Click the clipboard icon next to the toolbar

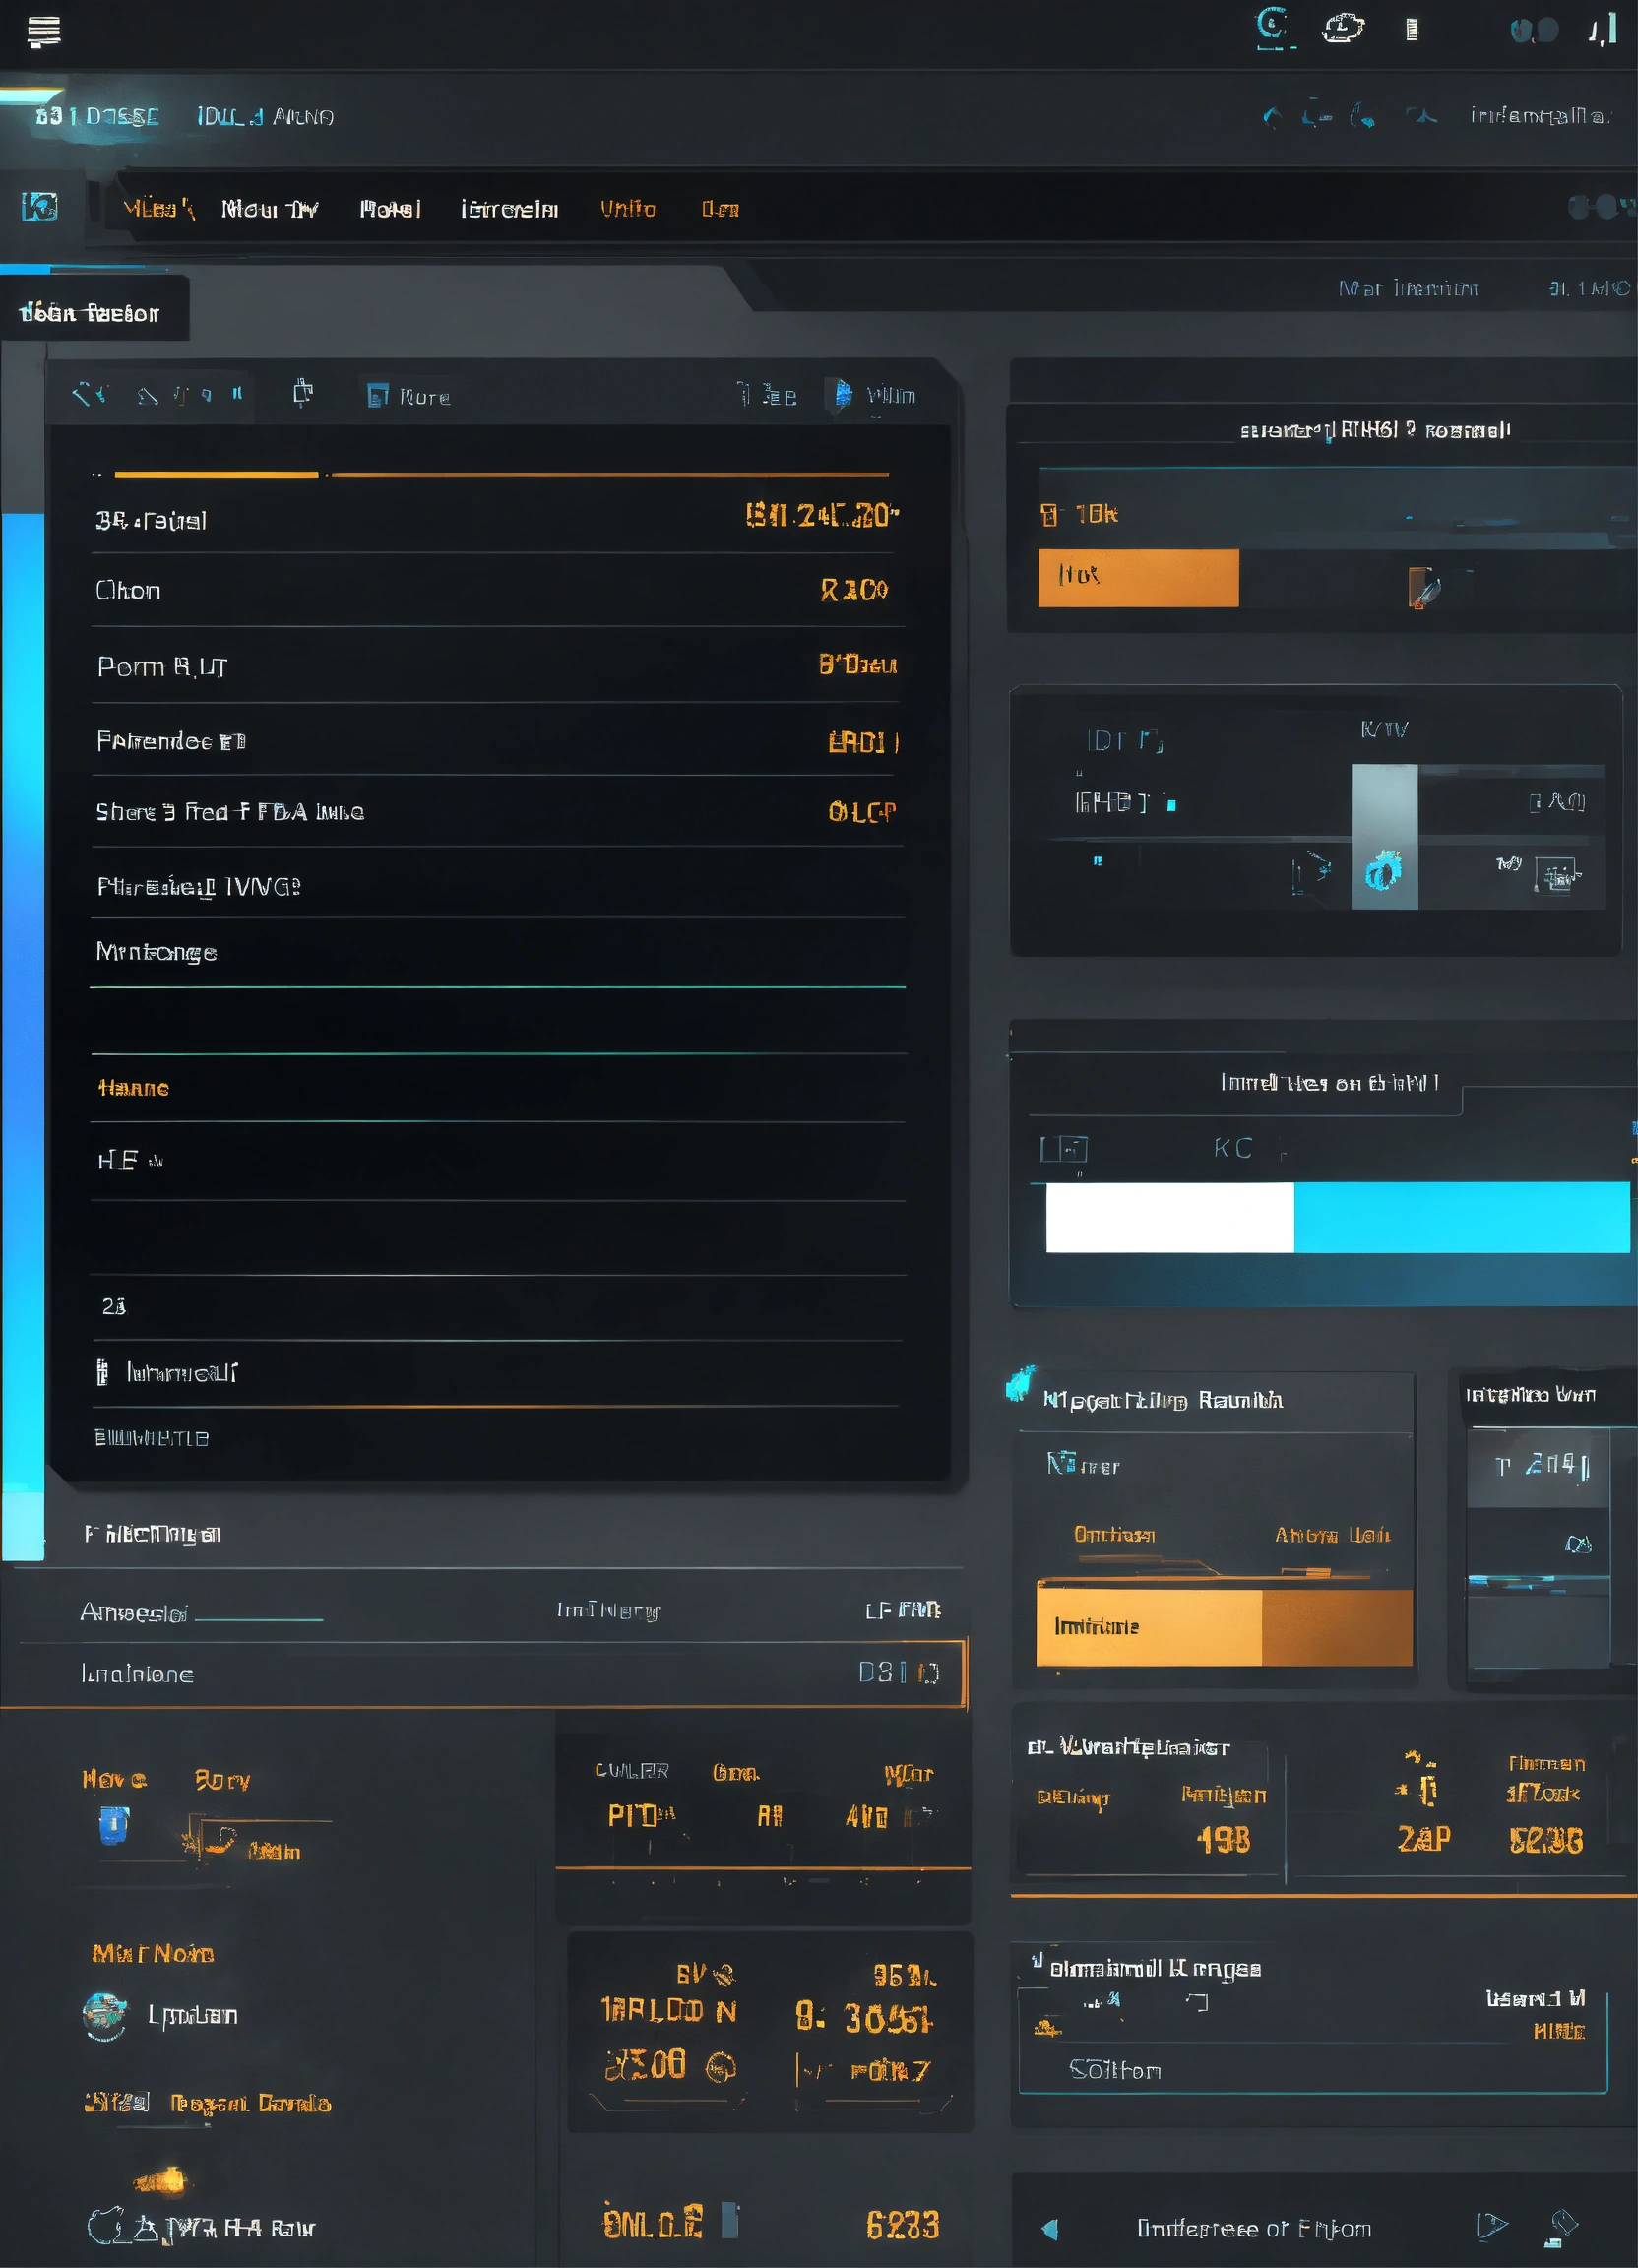pos(303,393)
